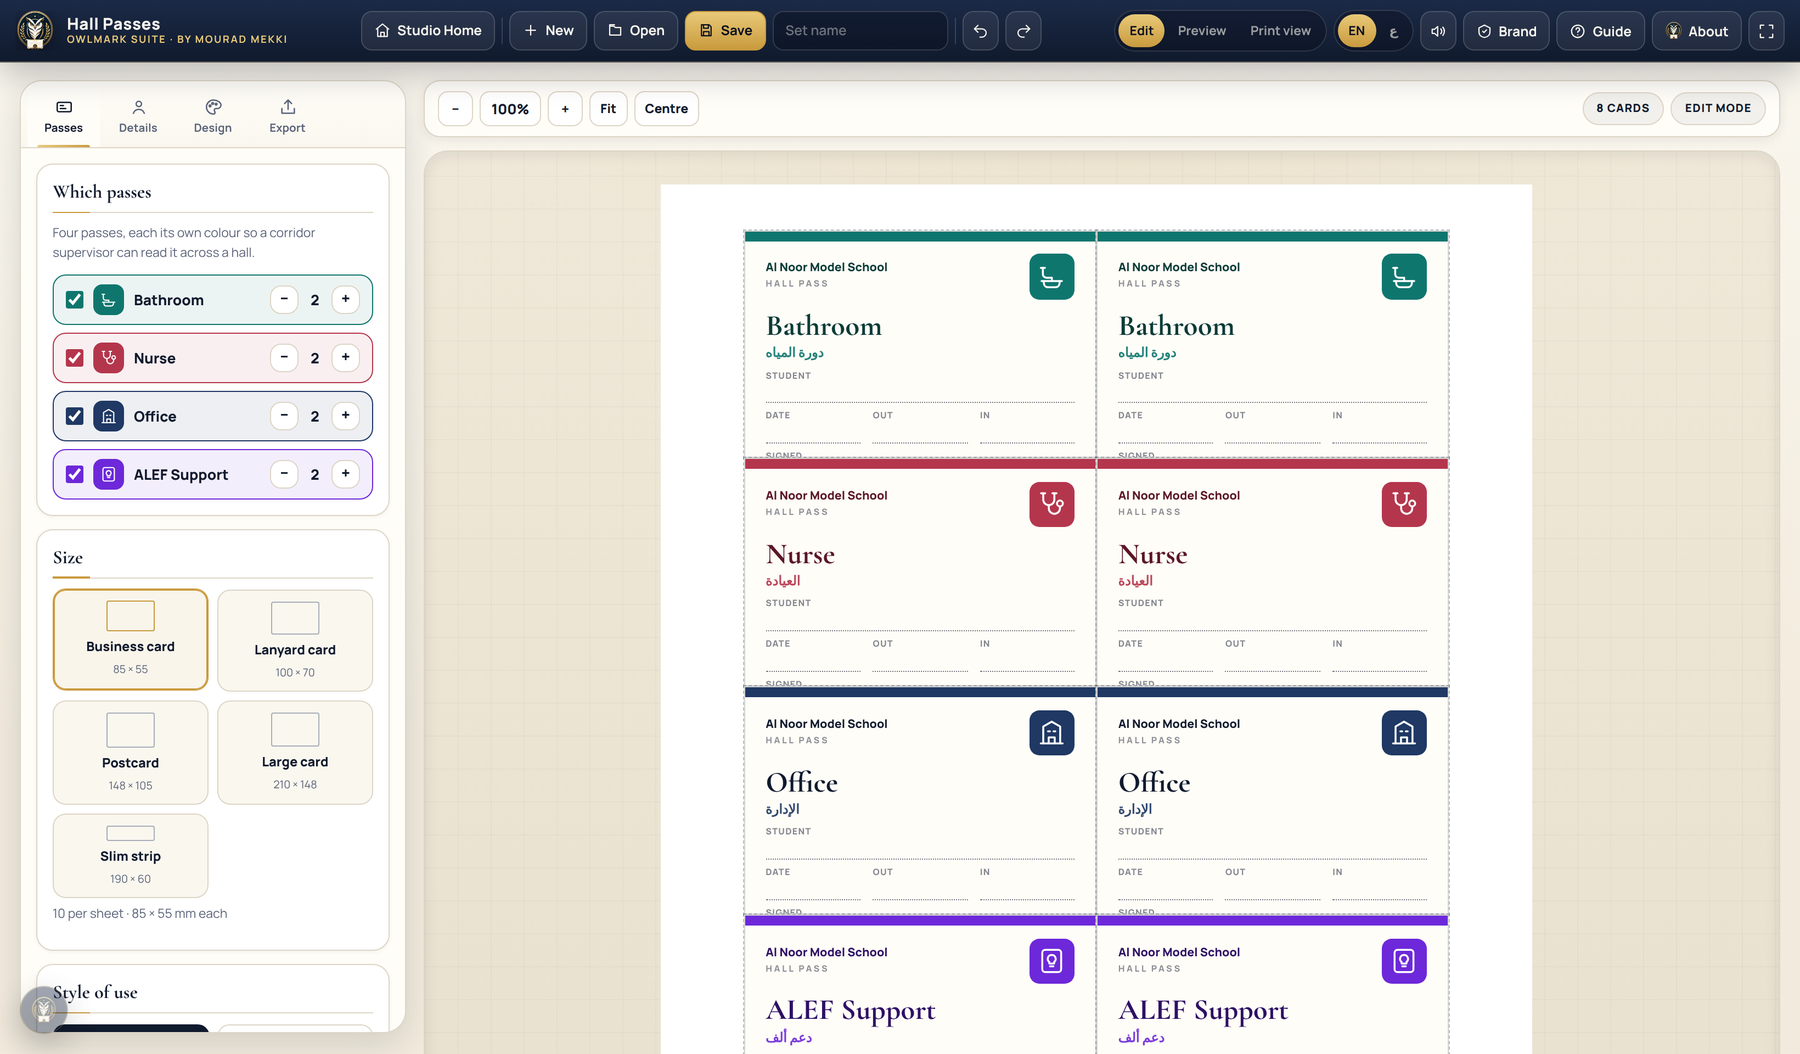Create a New document
Image resolution: width=1800 pixels, height=1054 pixels.
click(x=548, y=31)
